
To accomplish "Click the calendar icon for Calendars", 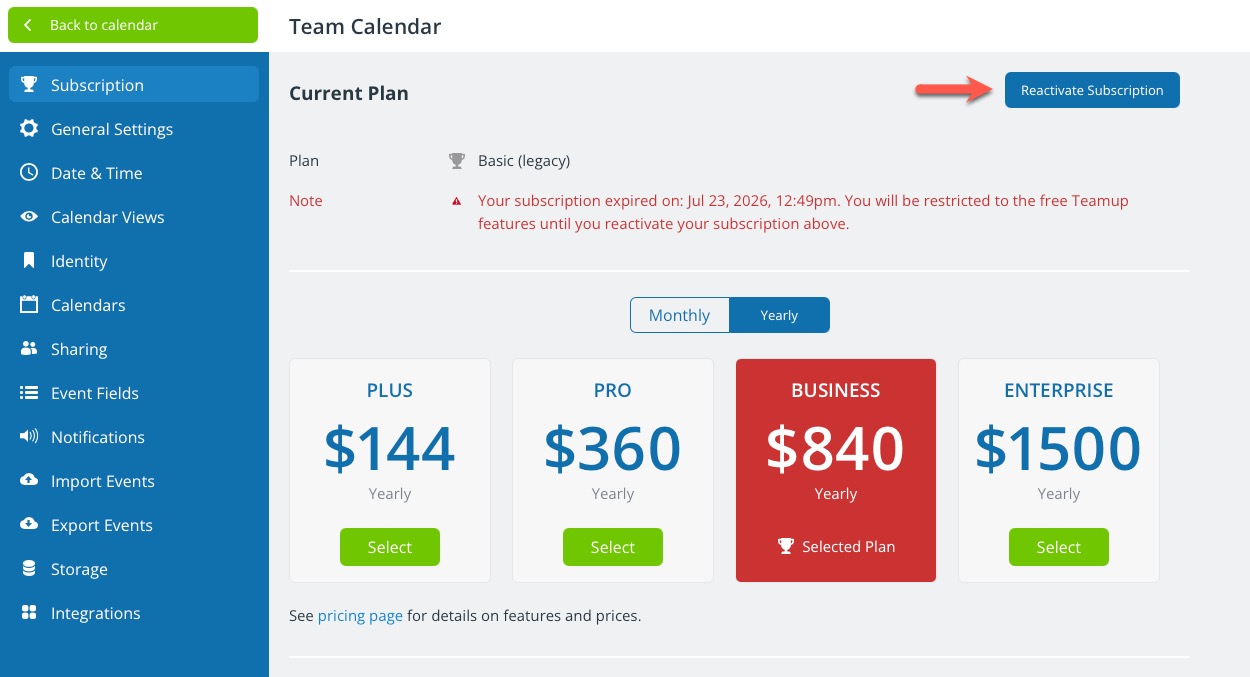I will 29,305.
